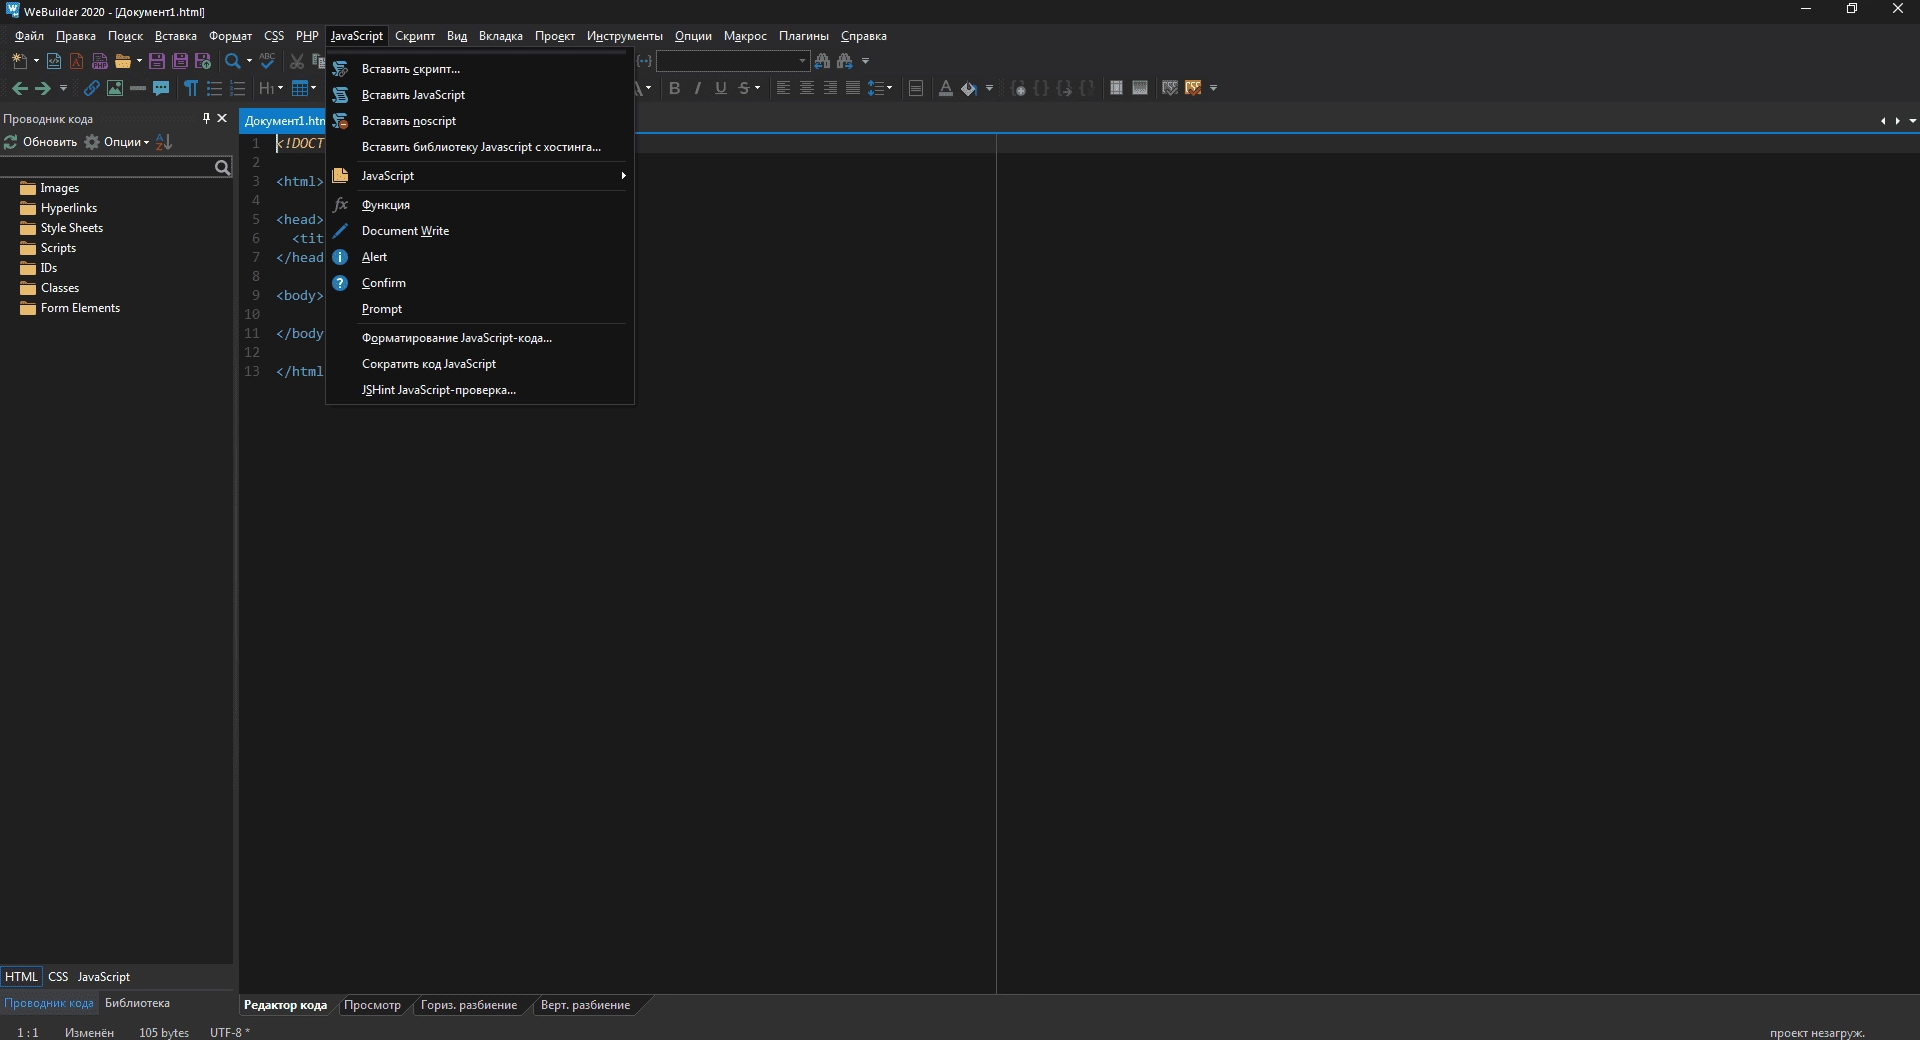Click the align right icon
The height and width of the screenshot is (1040, 1920).
(829, 88)
